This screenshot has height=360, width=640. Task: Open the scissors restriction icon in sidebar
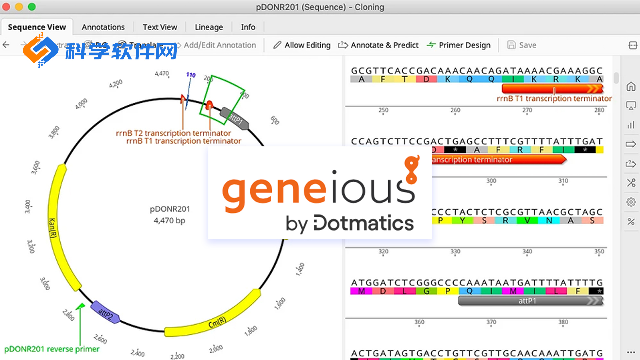[631, 182]
